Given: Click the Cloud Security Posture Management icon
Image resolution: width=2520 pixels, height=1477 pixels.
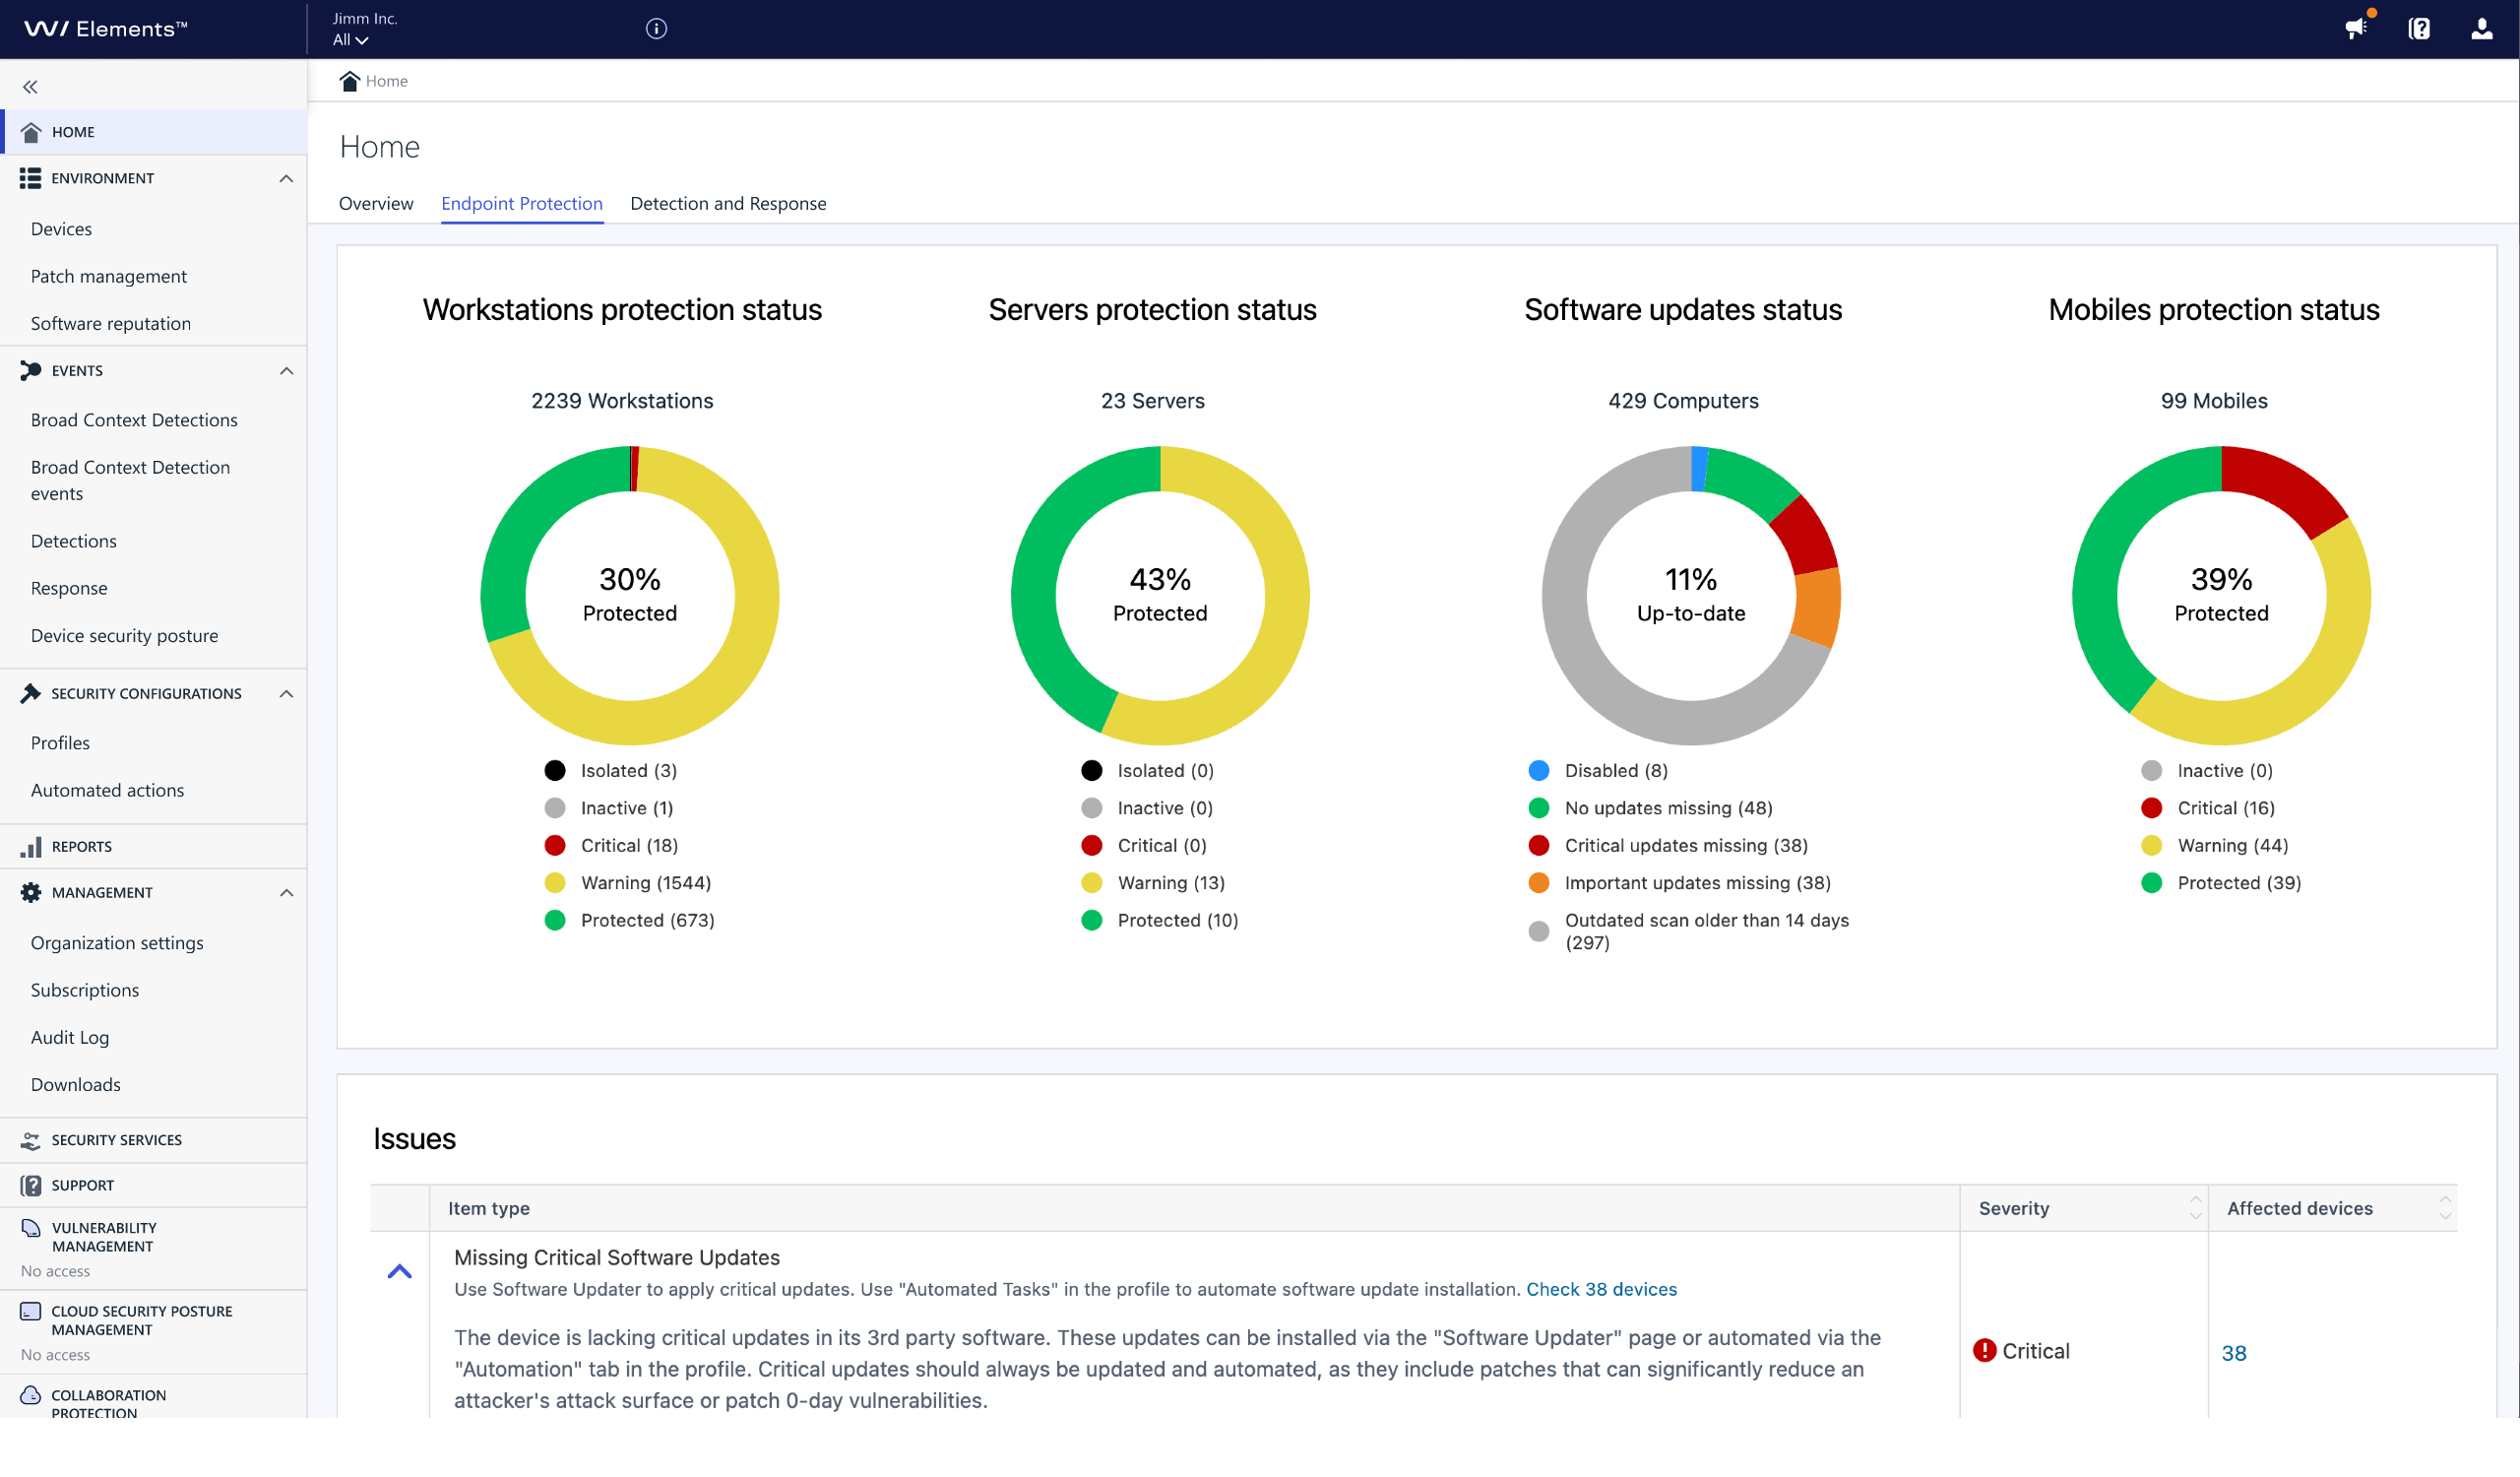Looking at the screenshot, I should tap(31, 1311).
